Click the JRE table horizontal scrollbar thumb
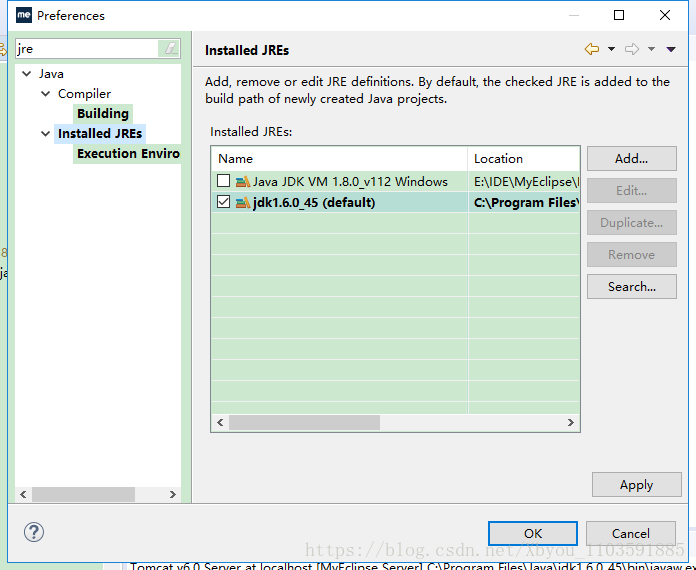 click(304, 422)
